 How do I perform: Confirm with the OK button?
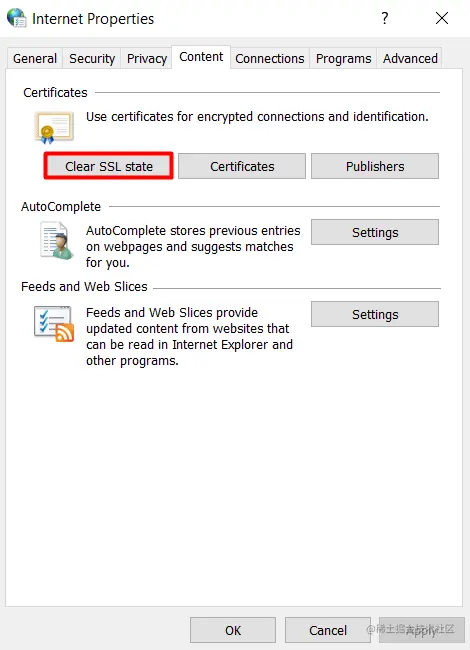(x=233, y=630)
